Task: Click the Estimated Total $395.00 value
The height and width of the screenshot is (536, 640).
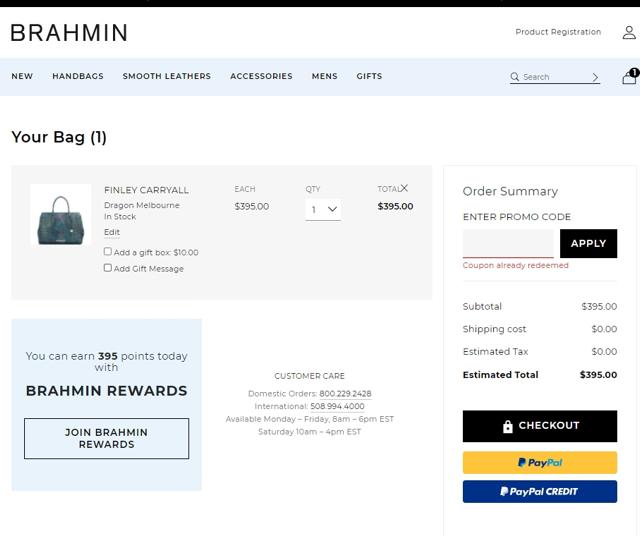Action: pos(598,375)
